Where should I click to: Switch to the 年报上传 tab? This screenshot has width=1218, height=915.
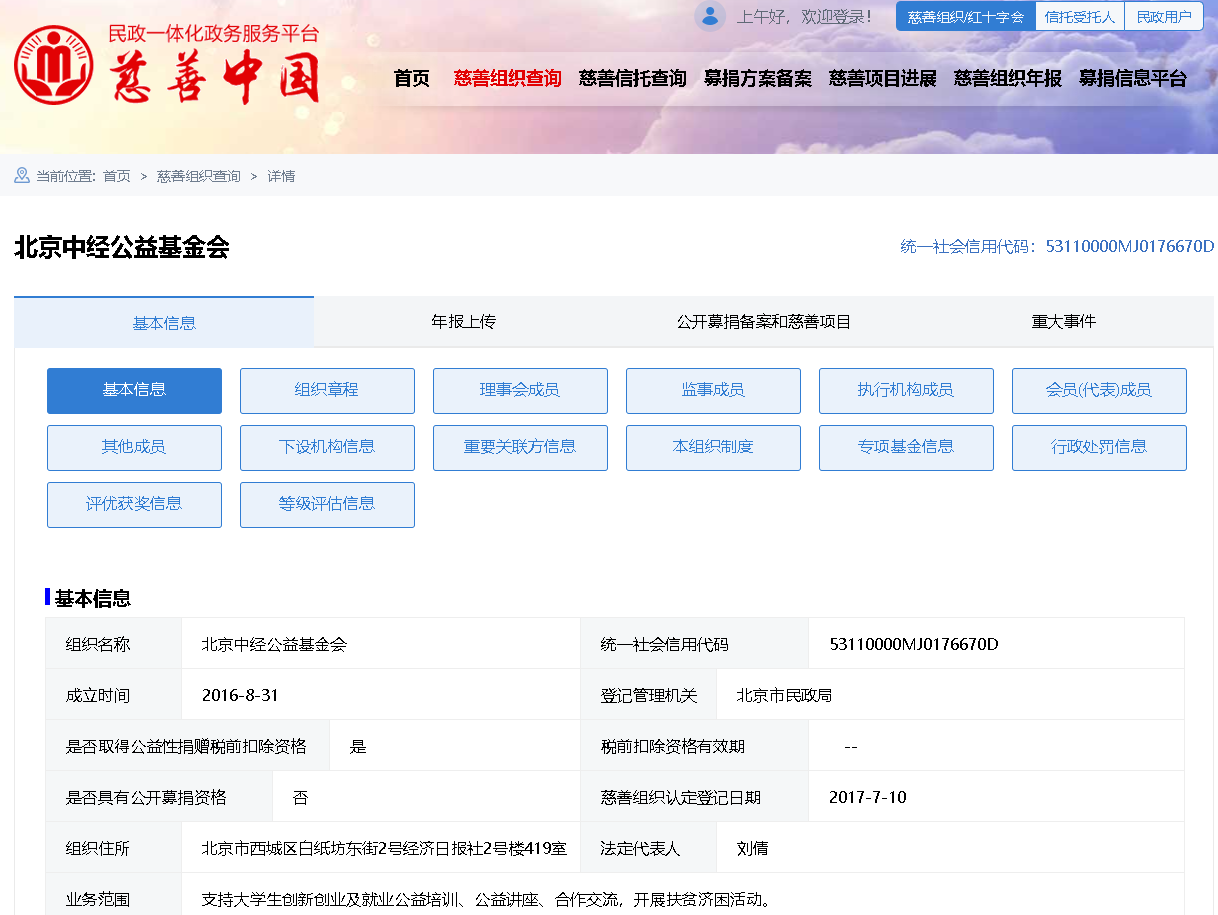pyautogui.click(x=463, y=322)
